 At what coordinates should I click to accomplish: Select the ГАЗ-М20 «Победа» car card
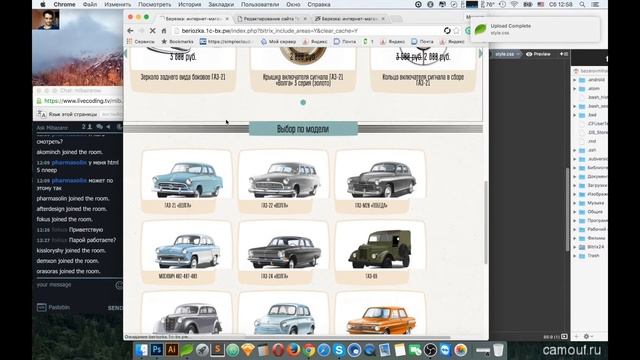coord(380,181)
